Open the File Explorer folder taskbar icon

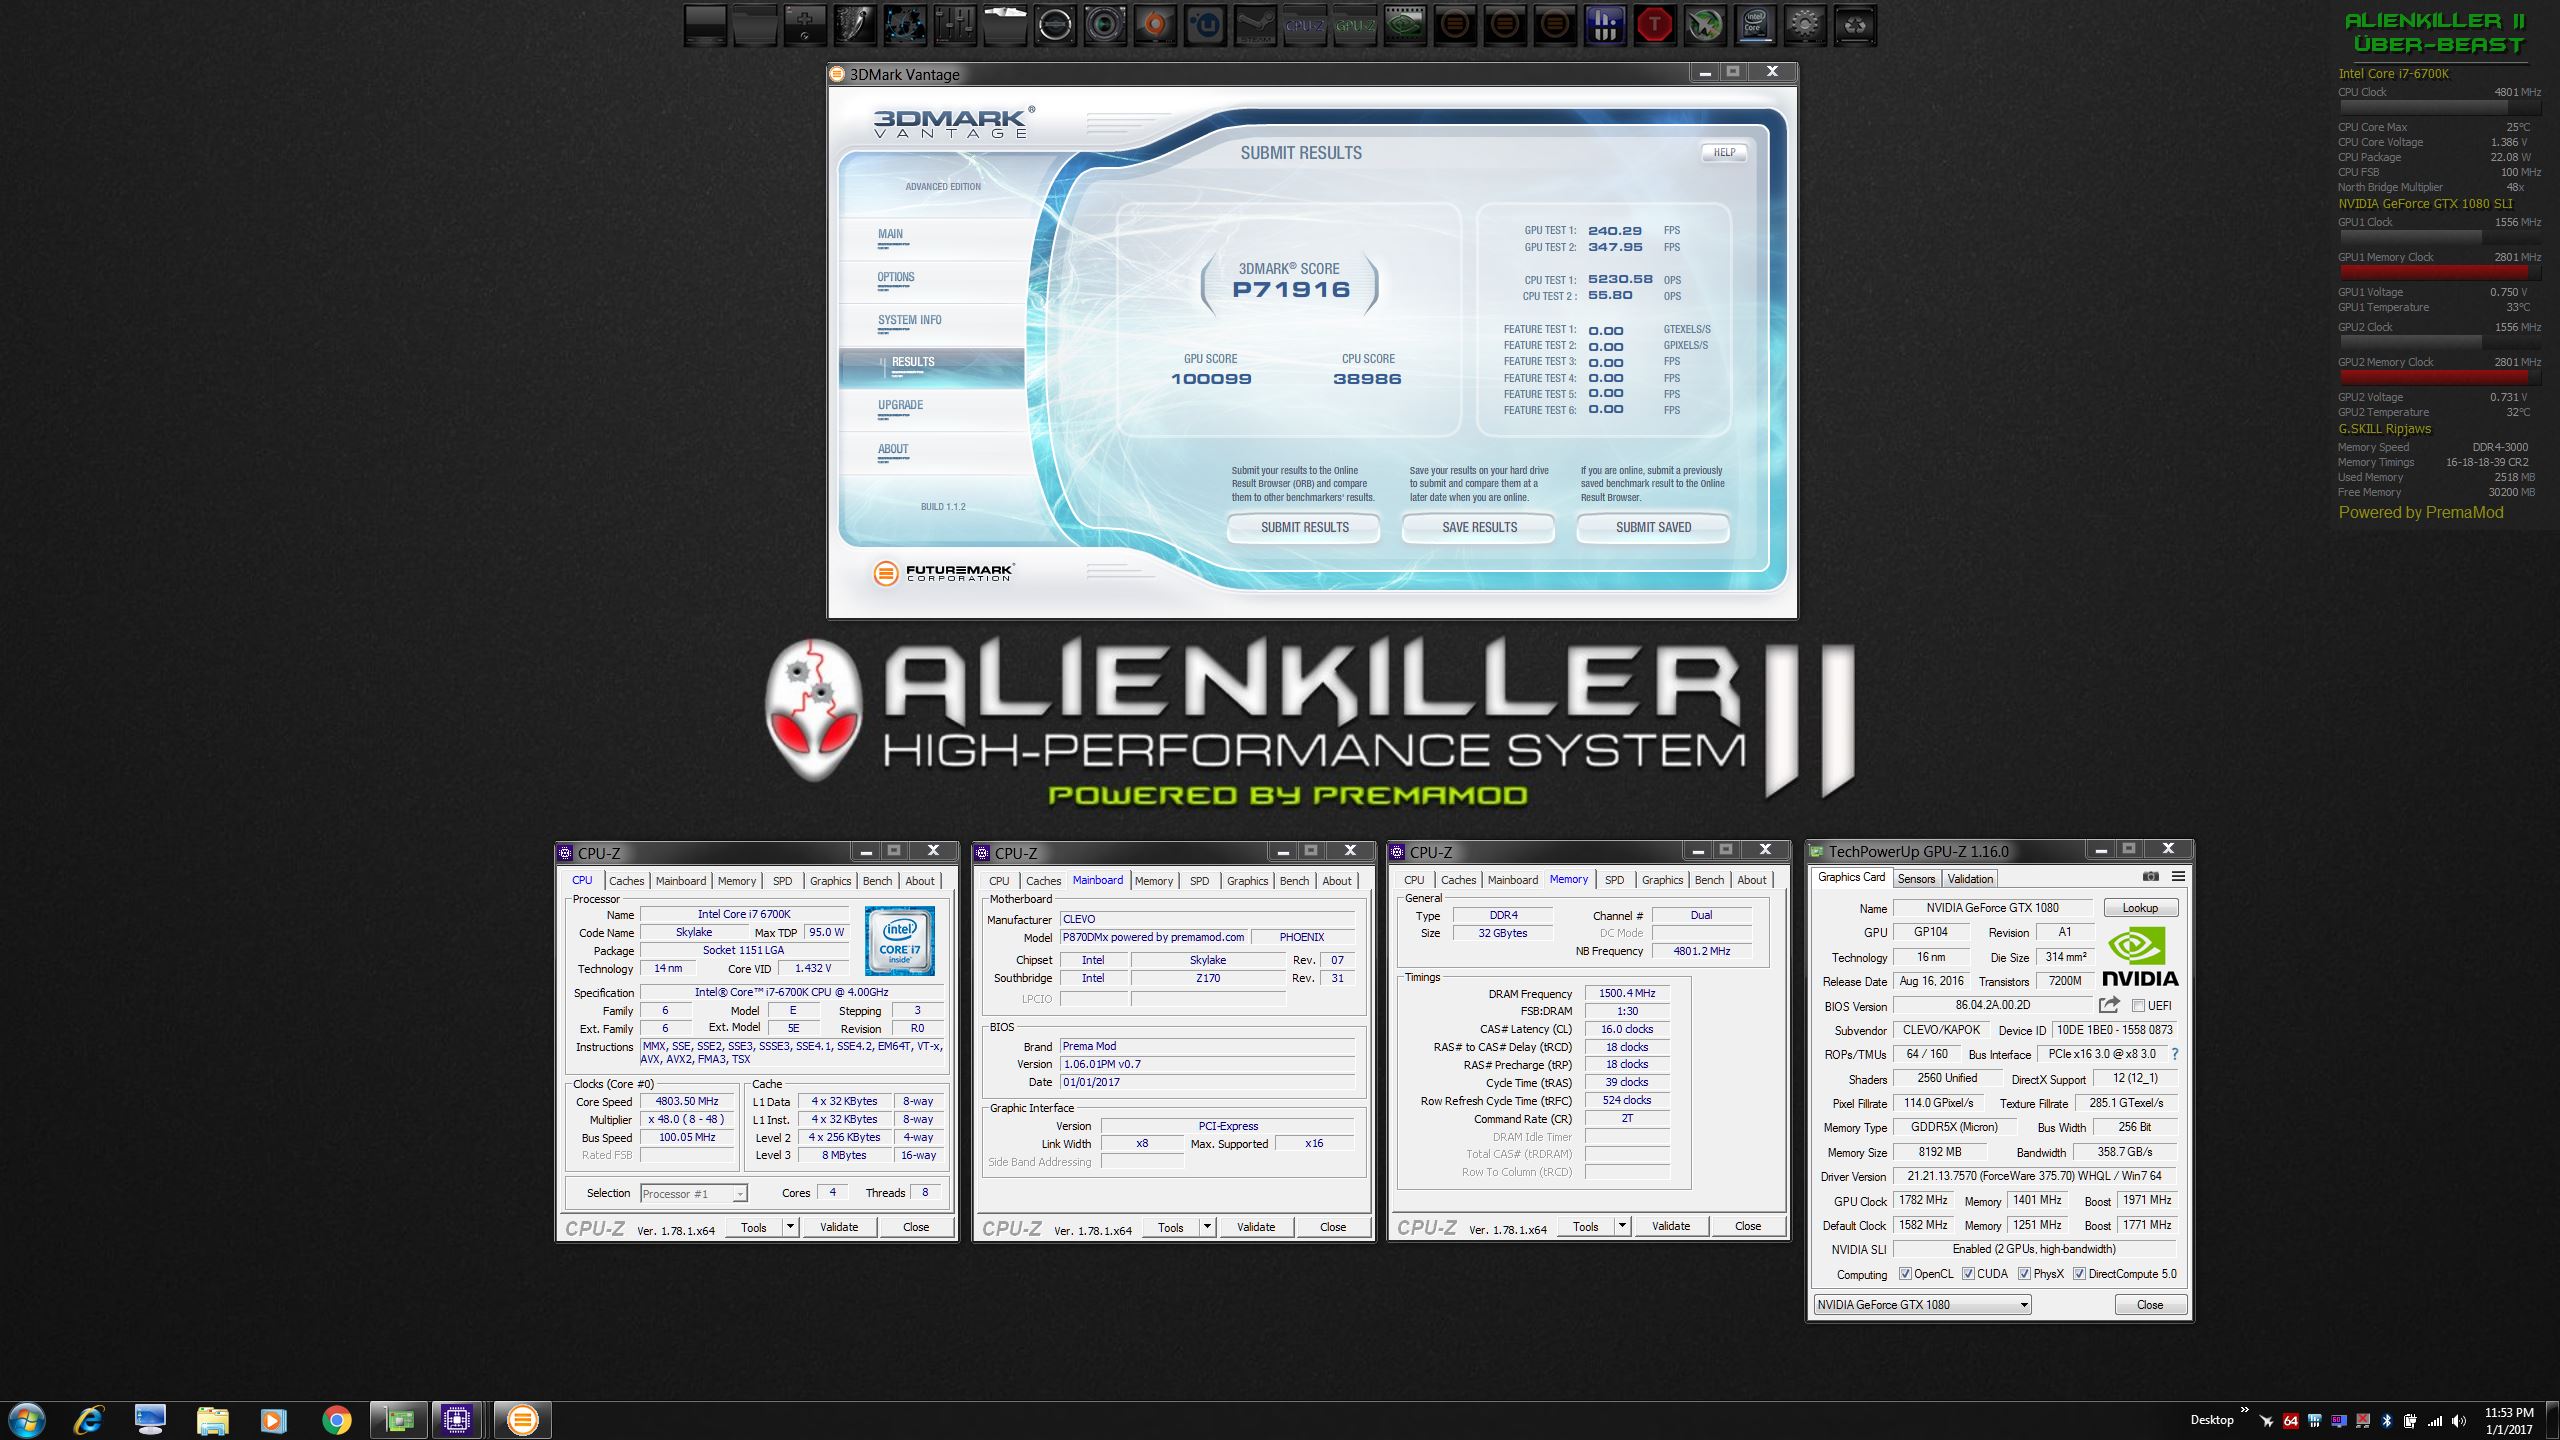[213, 1420]
